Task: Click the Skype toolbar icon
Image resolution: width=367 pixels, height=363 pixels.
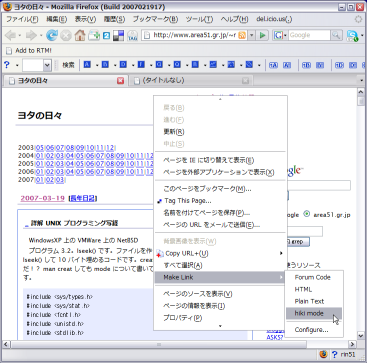Action: pyautogui.click(x=352, y=35)
